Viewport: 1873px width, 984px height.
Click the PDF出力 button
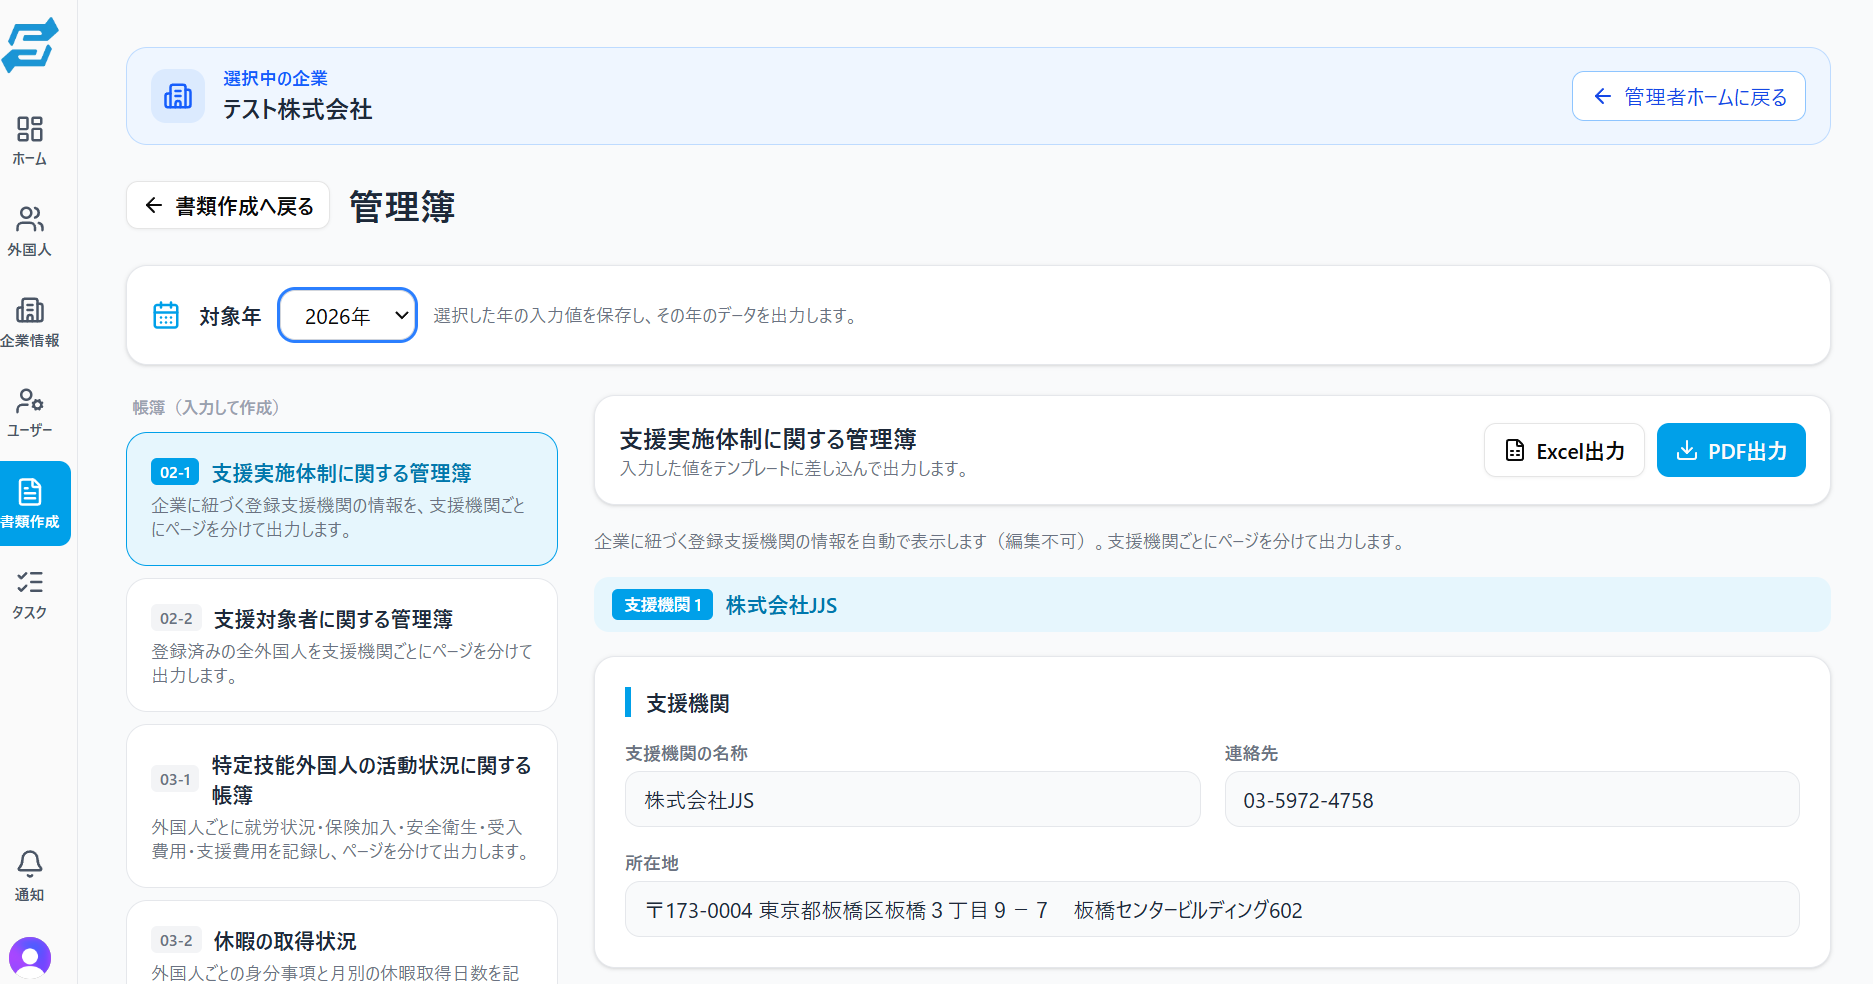pos(1731,450)
